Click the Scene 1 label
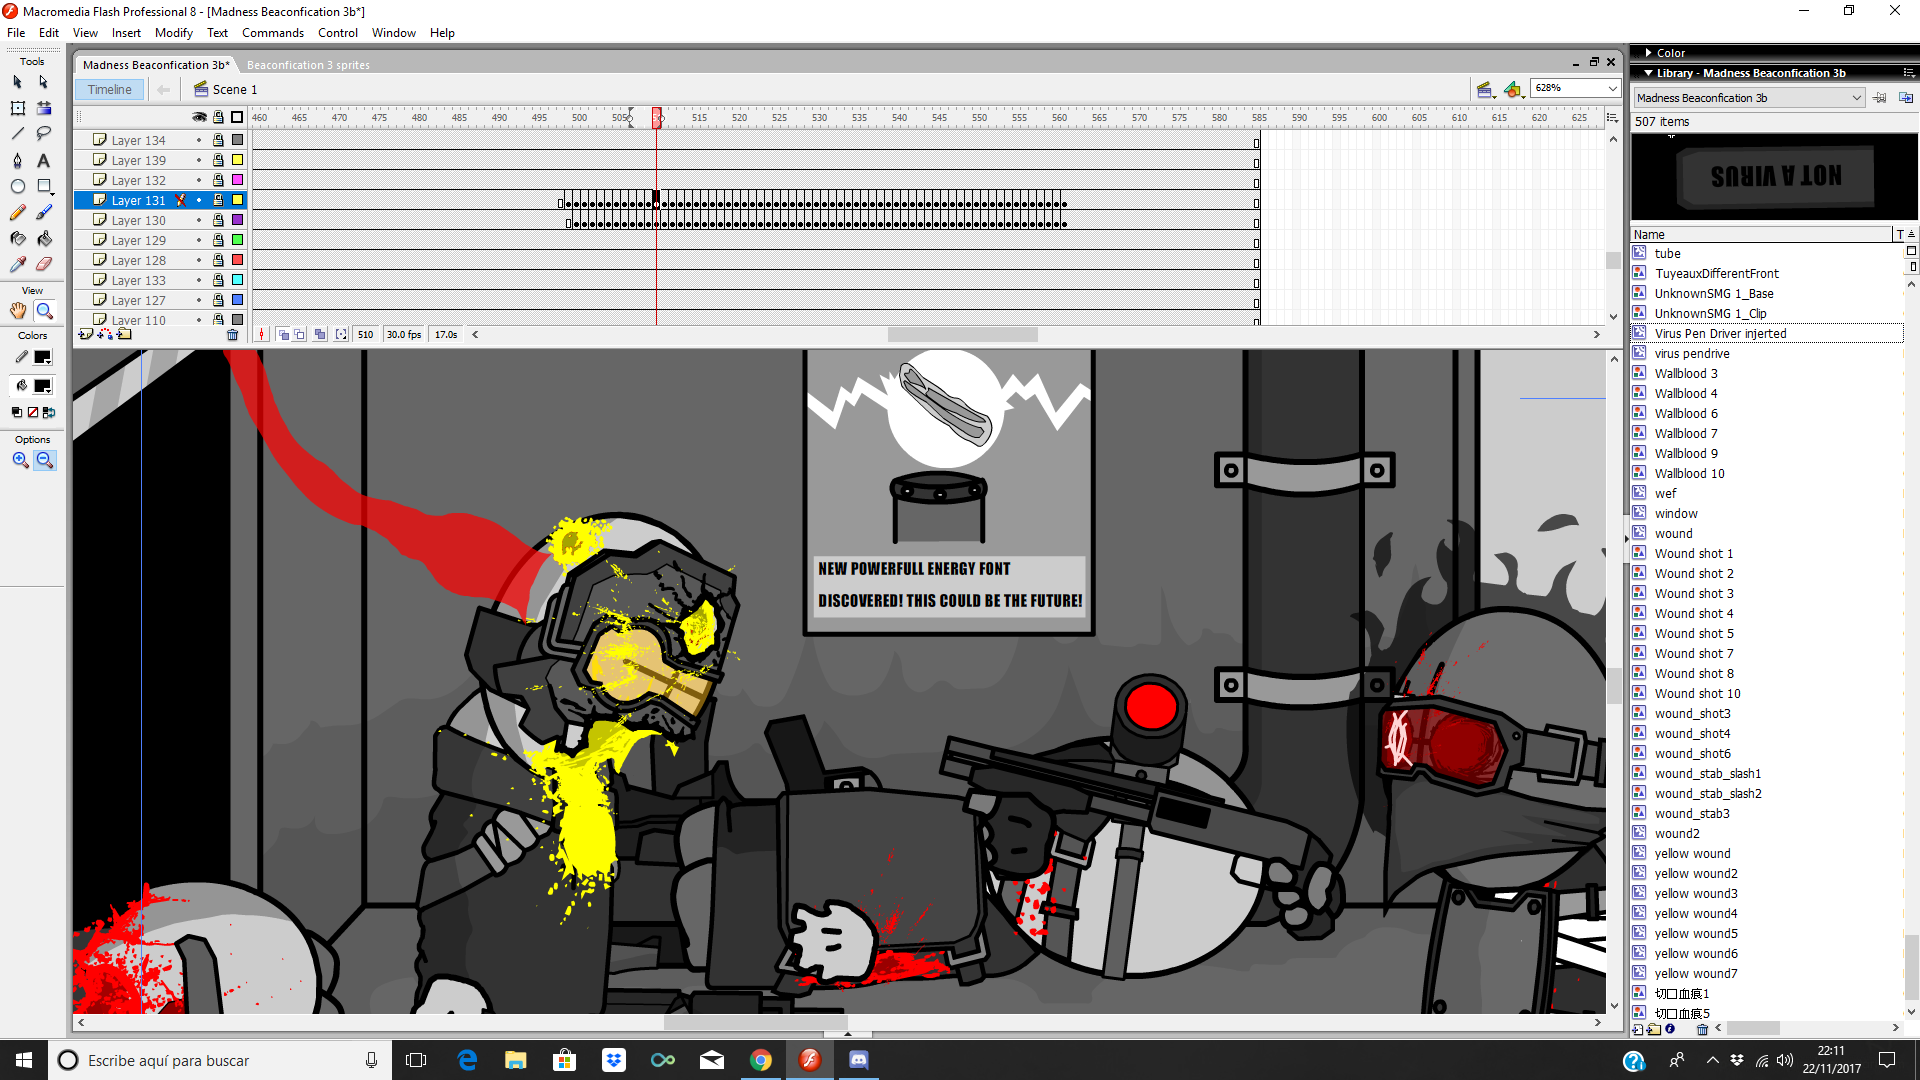 (234, 90)
